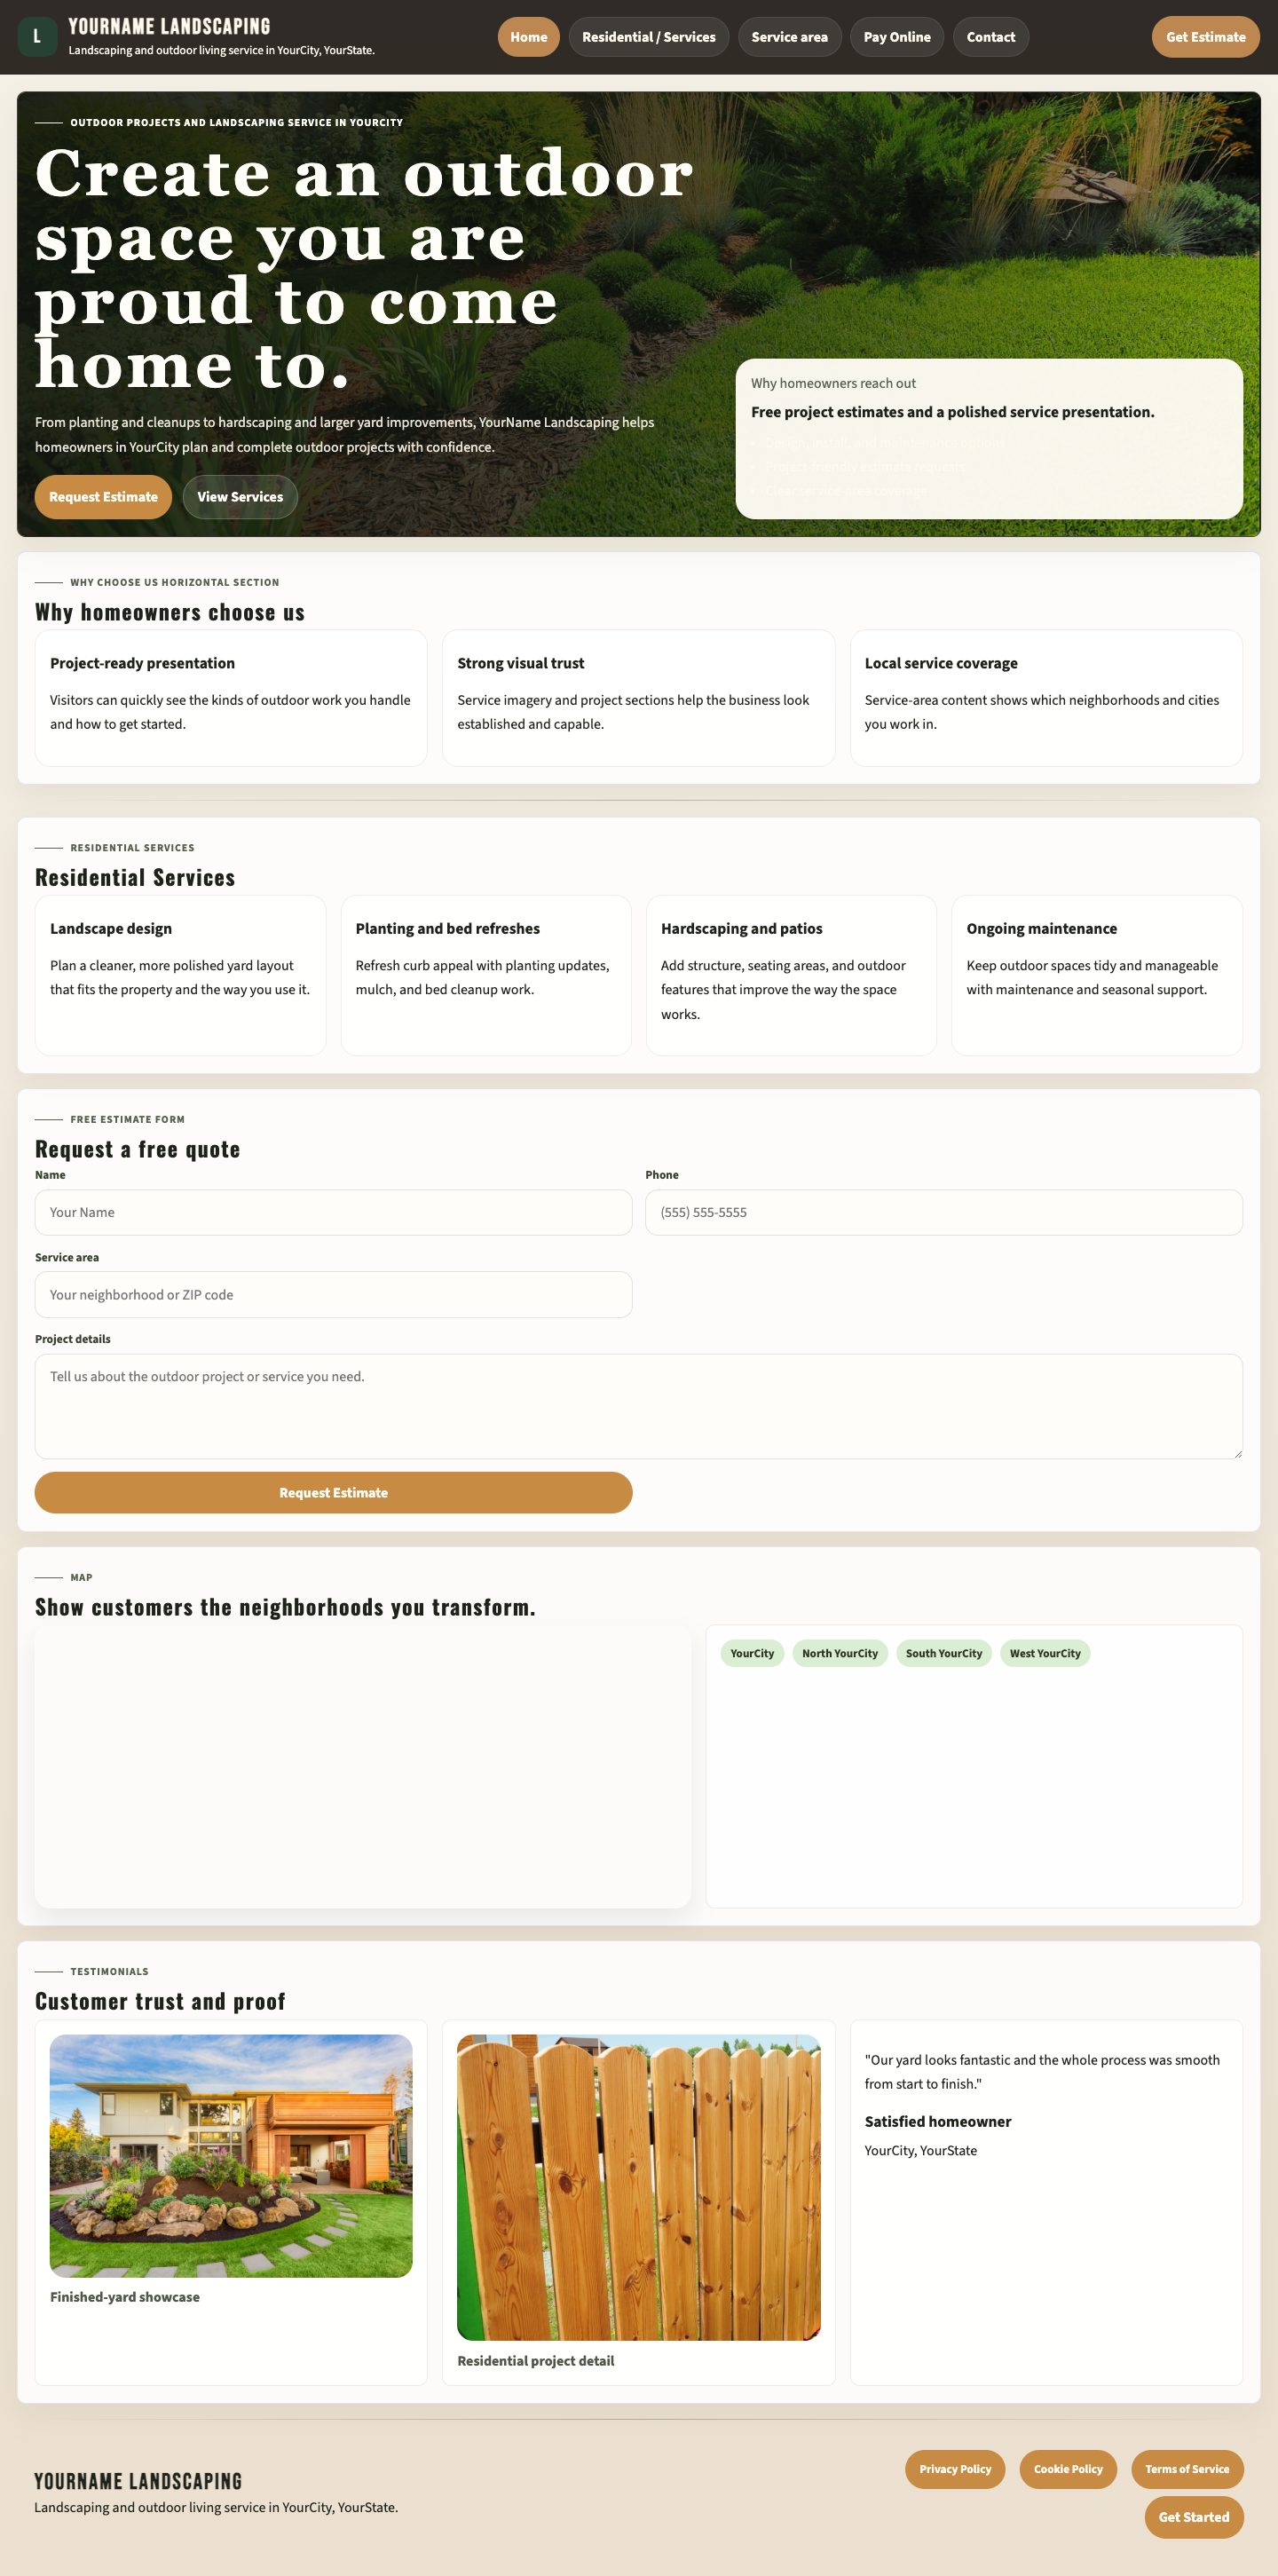Click Request Estimate in the hero
Viewport: 1278px width, 2576px height.
[103, 497]
